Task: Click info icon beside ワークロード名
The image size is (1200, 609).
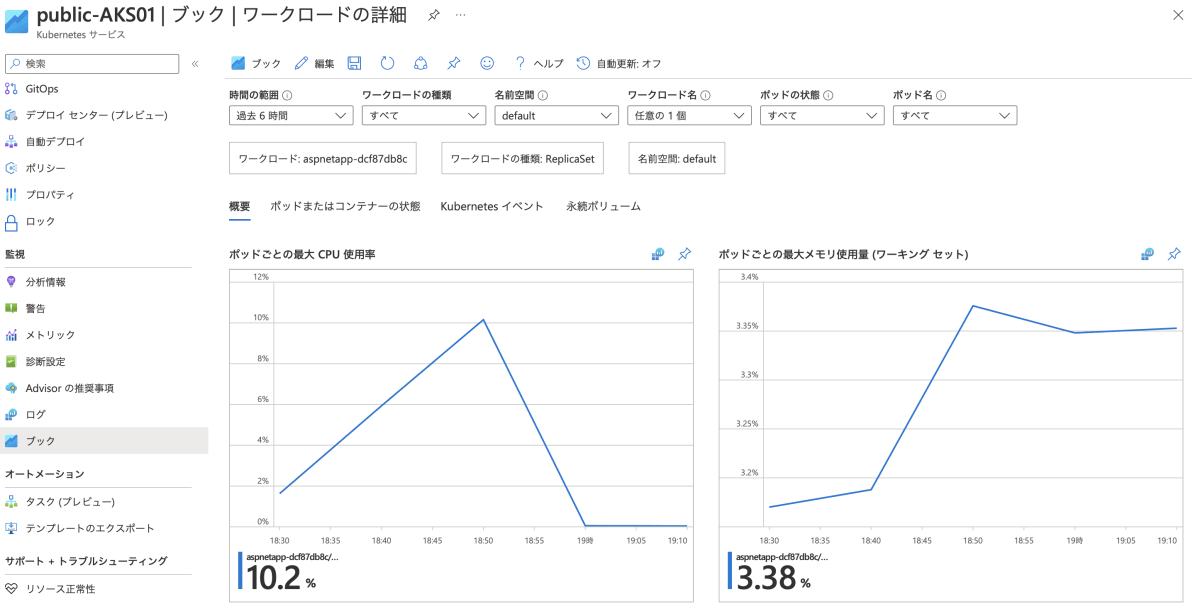Action: pos(705,96)
